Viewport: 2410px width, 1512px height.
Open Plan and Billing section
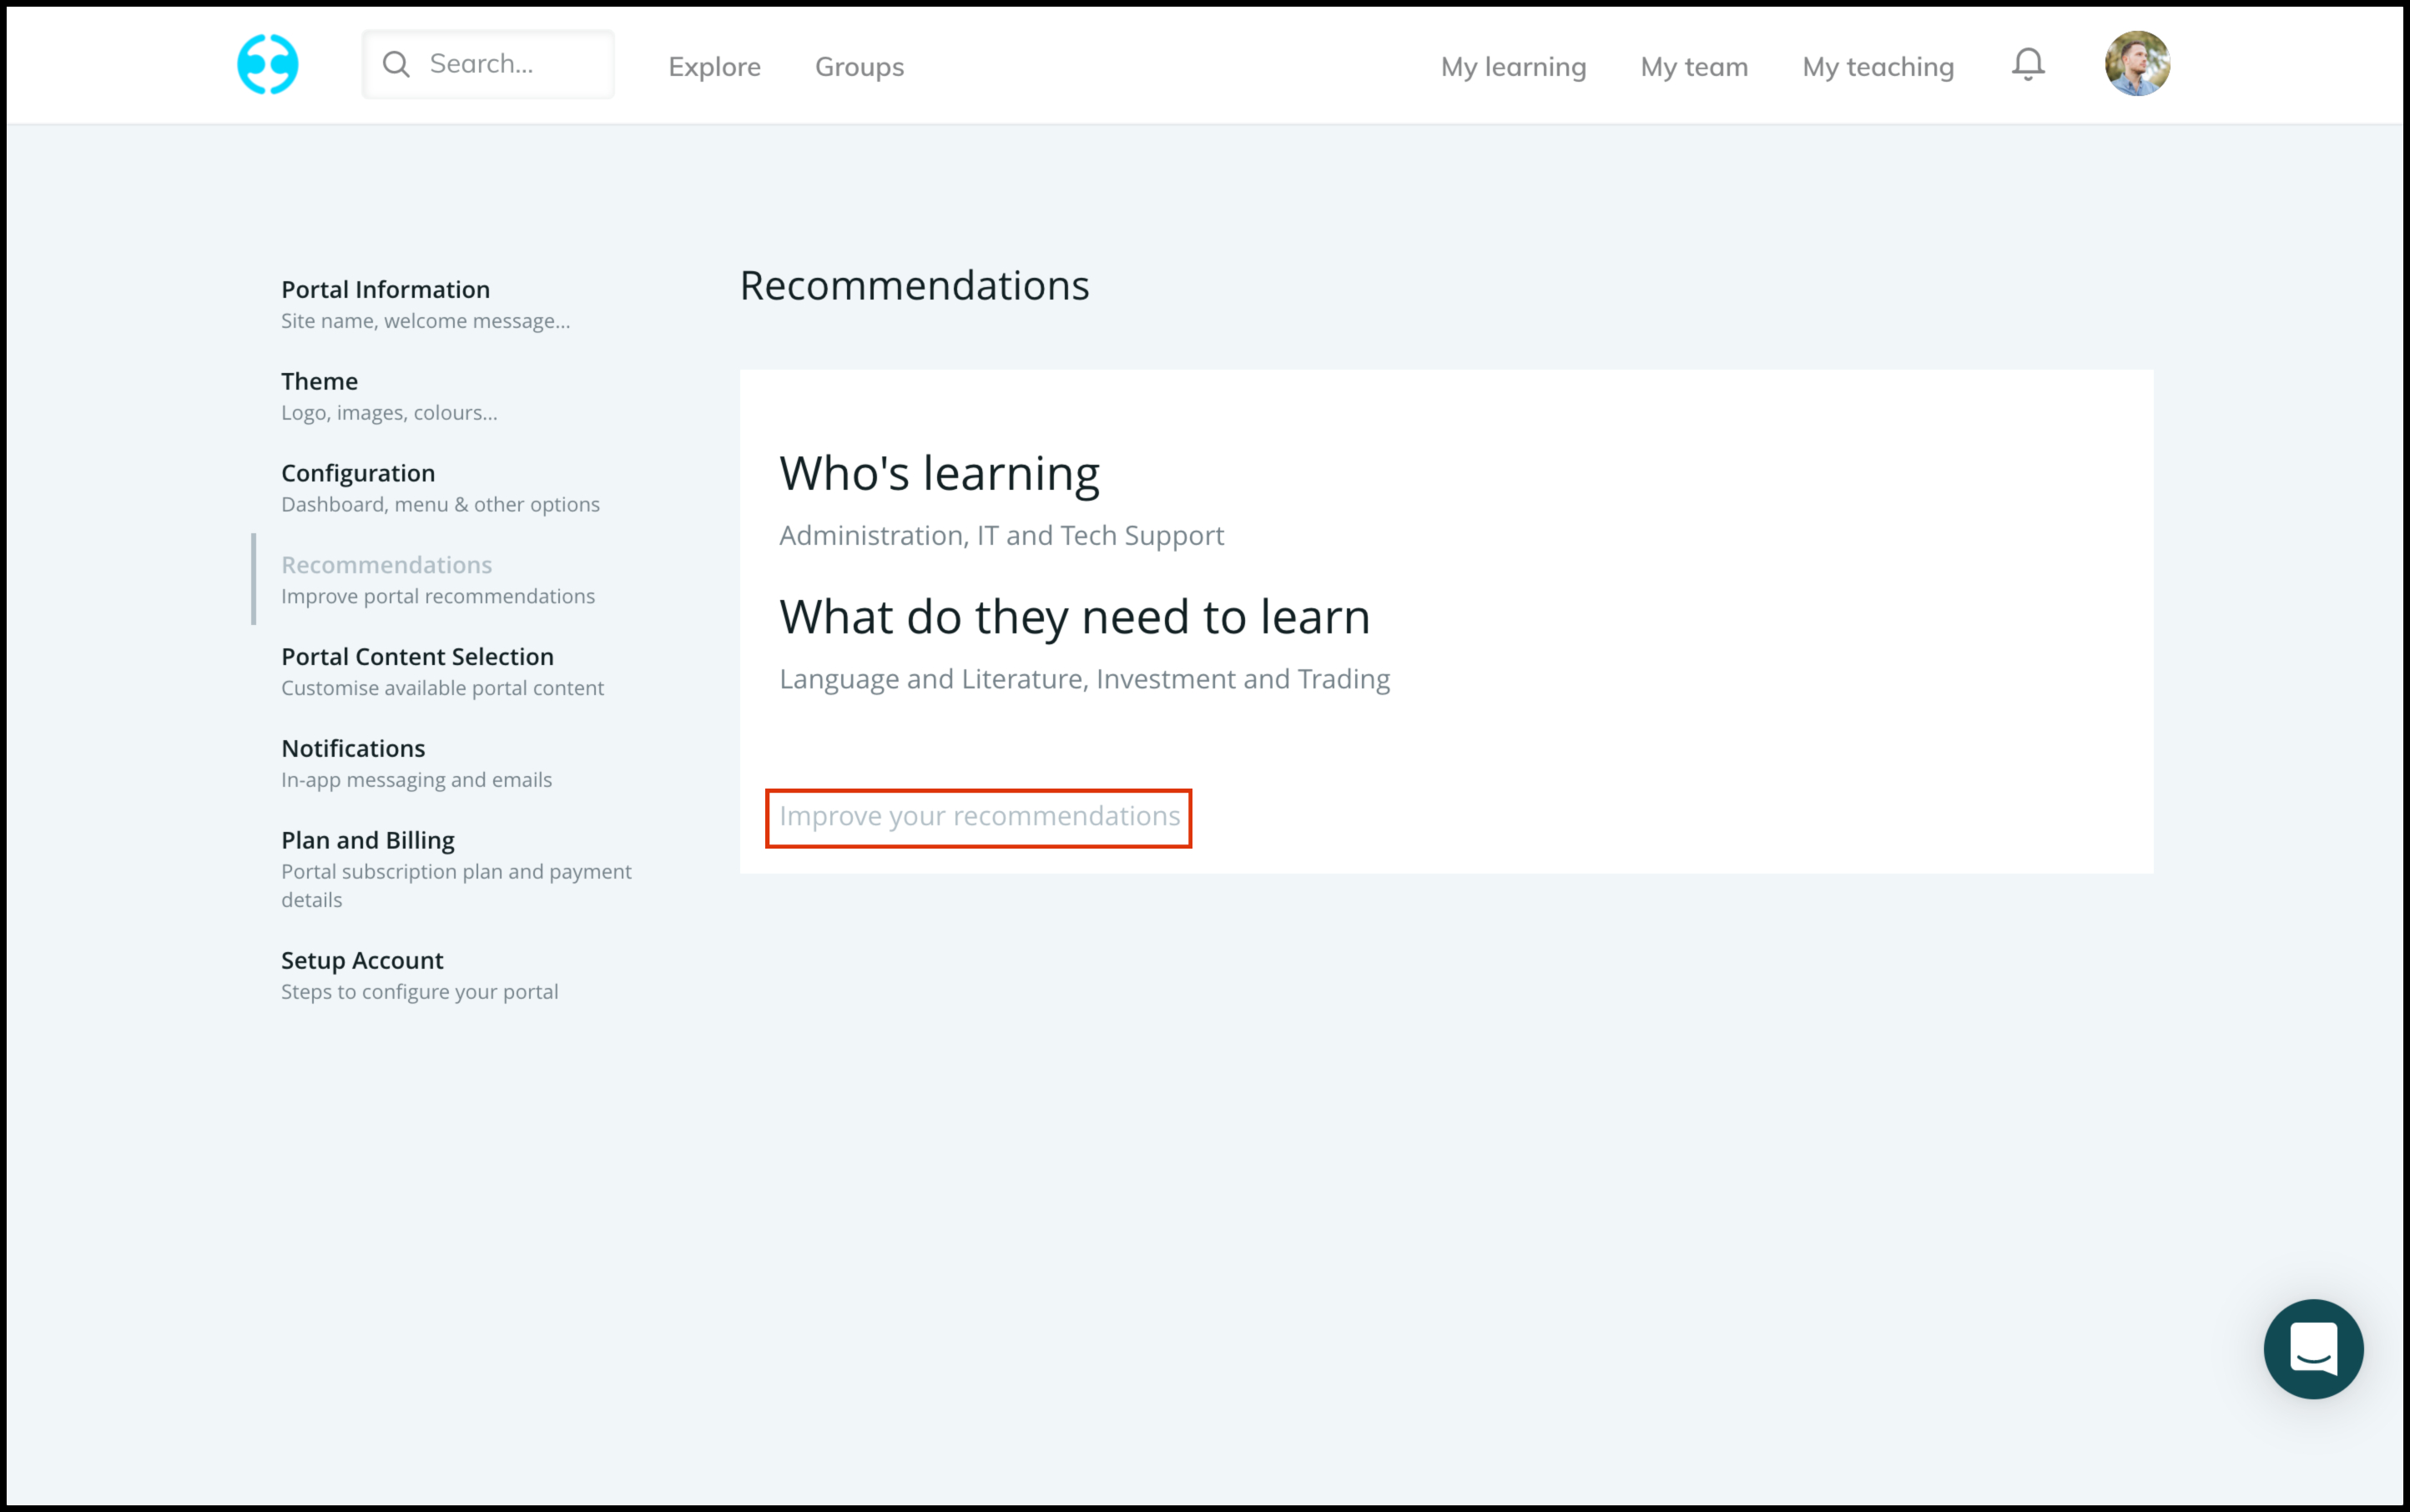pyautogui.click(x=368, y=841)
